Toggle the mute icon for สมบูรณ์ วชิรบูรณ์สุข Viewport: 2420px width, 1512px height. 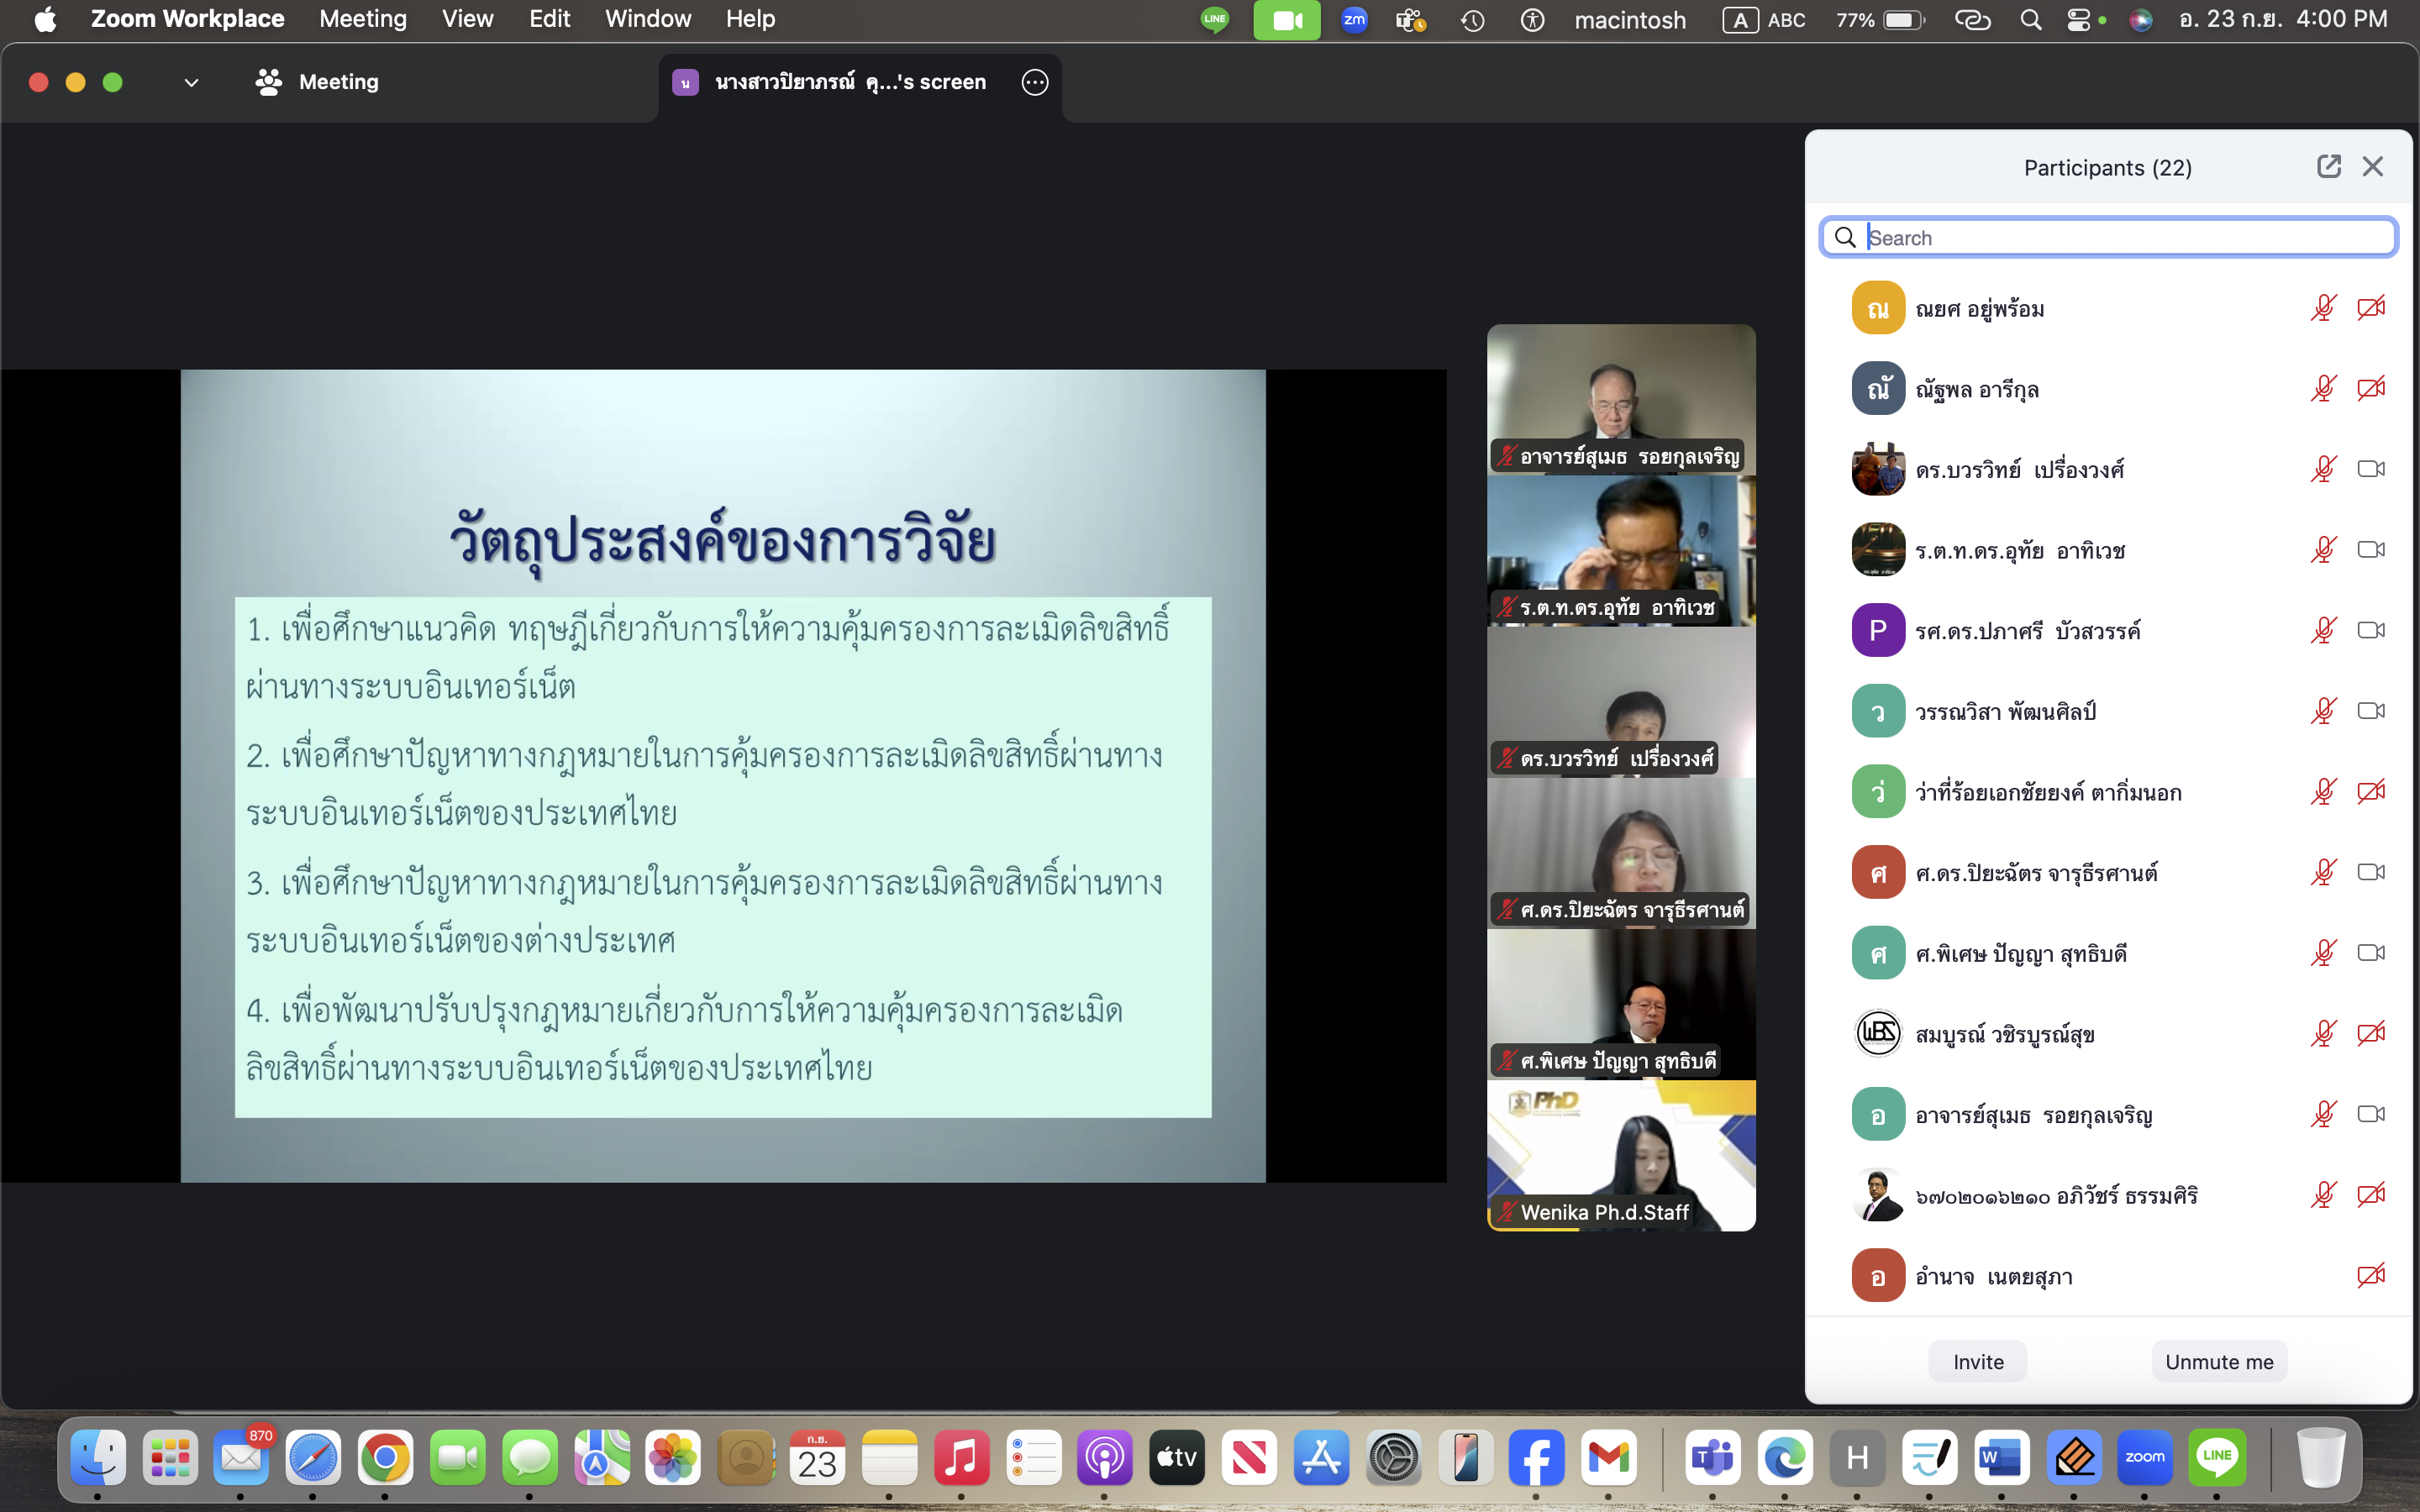click(2323, 1033)
